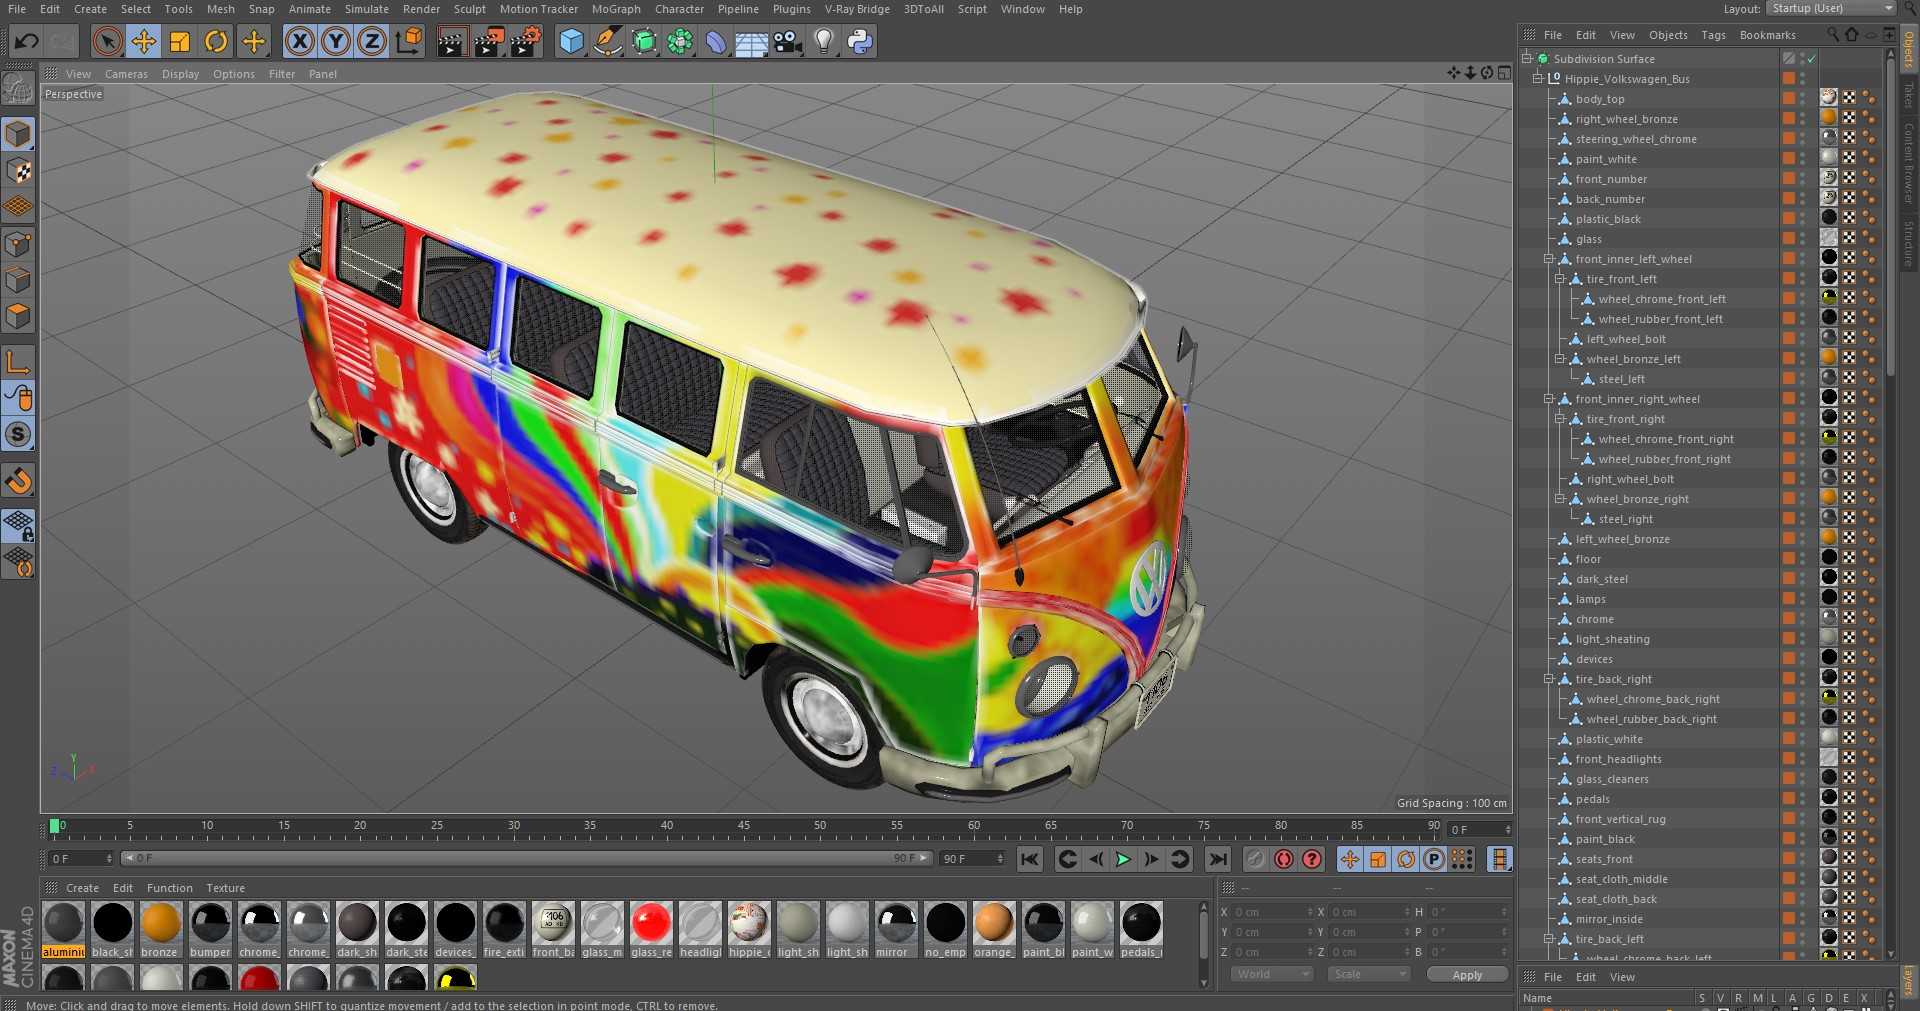Go to end of animation

pyautogui.click(x=1217, y=859)
